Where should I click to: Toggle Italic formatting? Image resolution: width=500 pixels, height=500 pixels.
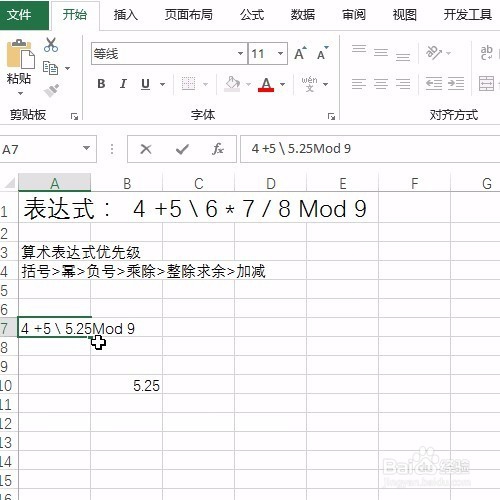click(123, 84)
